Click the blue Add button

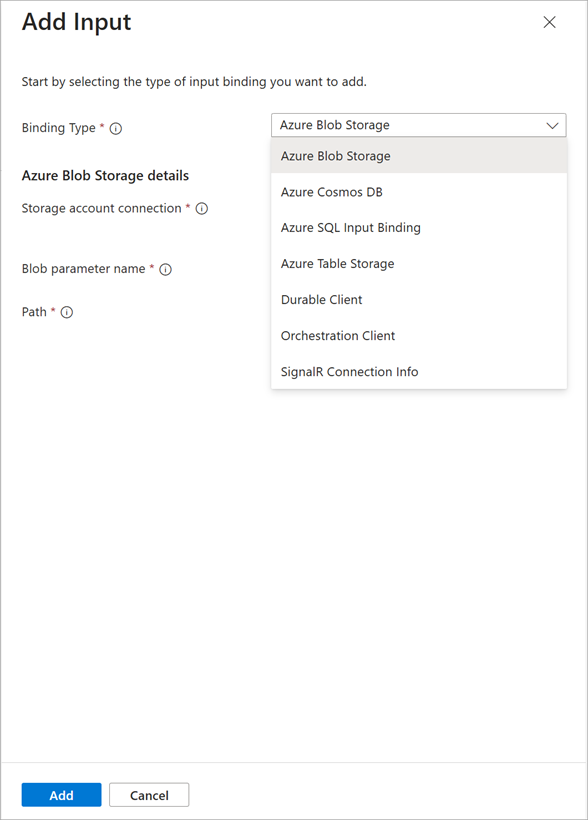point(61,795)
